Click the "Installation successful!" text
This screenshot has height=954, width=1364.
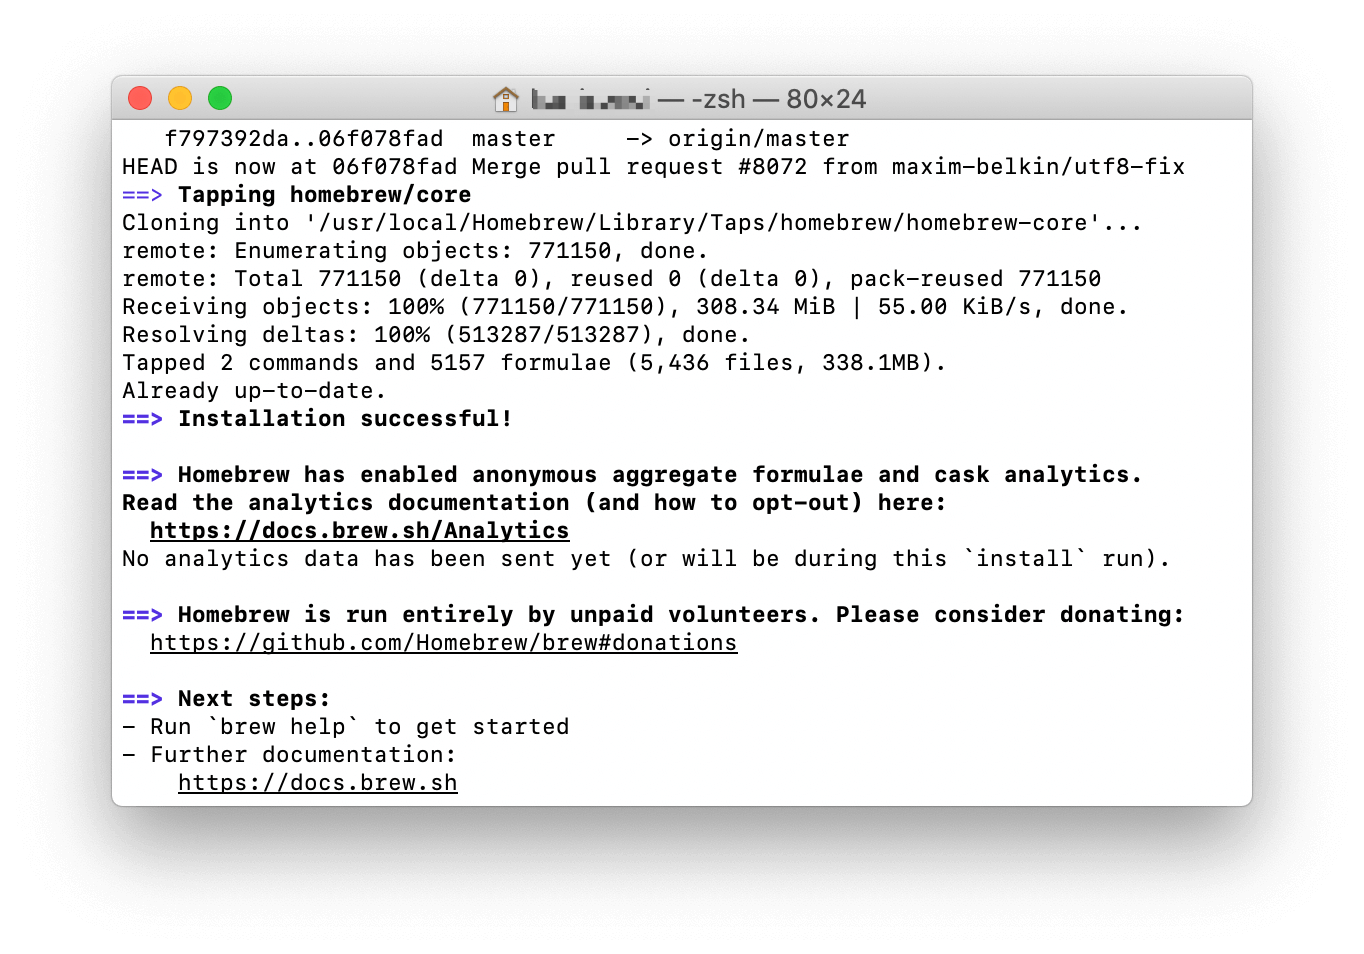[x=345, y=419]
